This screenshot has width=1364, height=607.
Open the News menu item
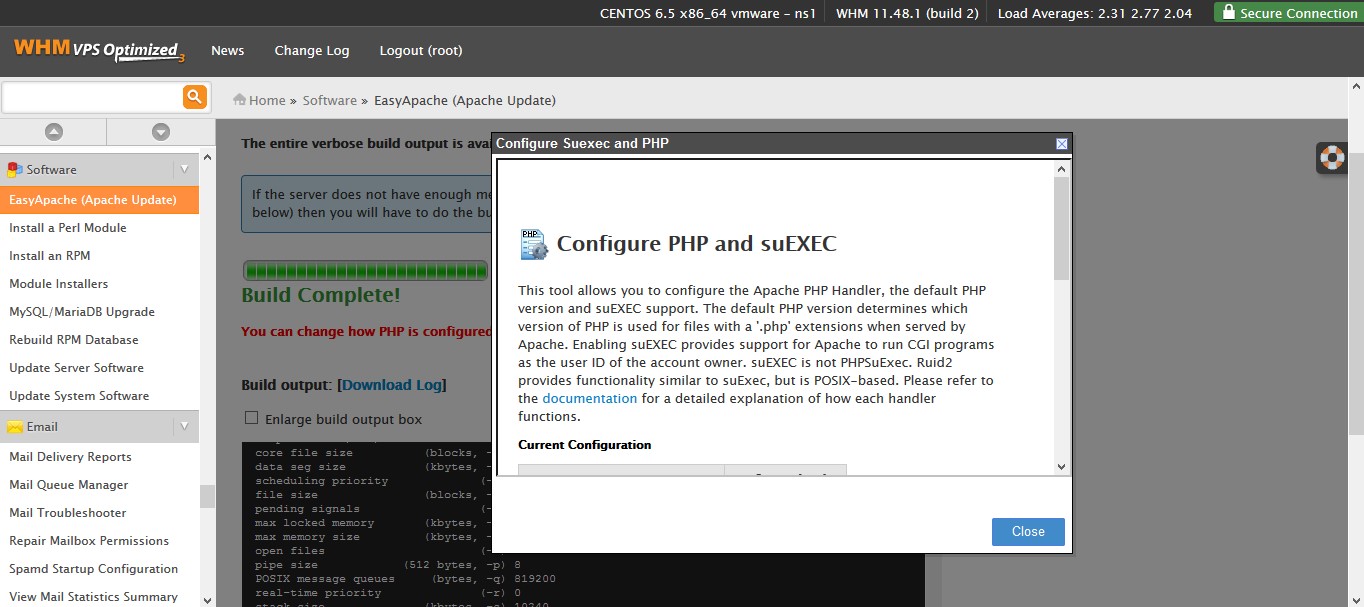tap(227, 50)
